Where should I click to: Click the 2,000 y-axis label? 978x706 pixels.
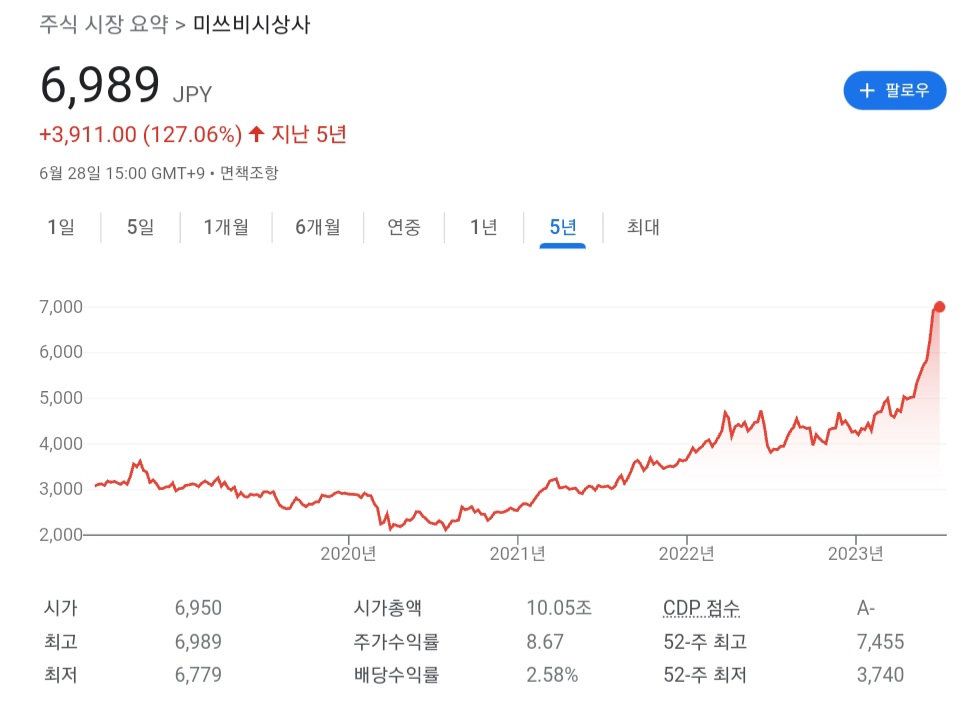pos(61,534)
